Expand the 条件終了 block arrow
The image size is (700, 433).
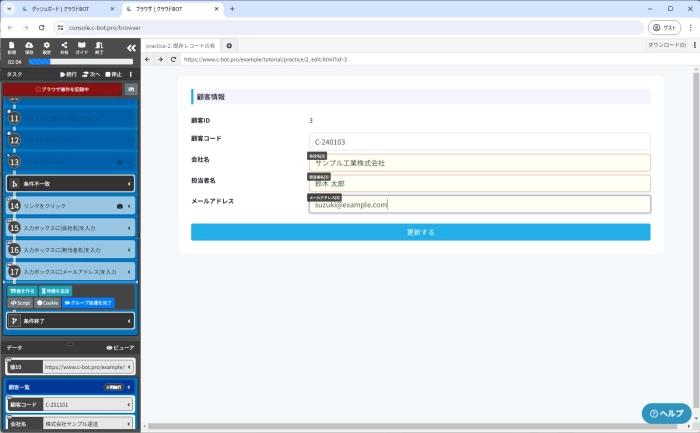[130, 321]
